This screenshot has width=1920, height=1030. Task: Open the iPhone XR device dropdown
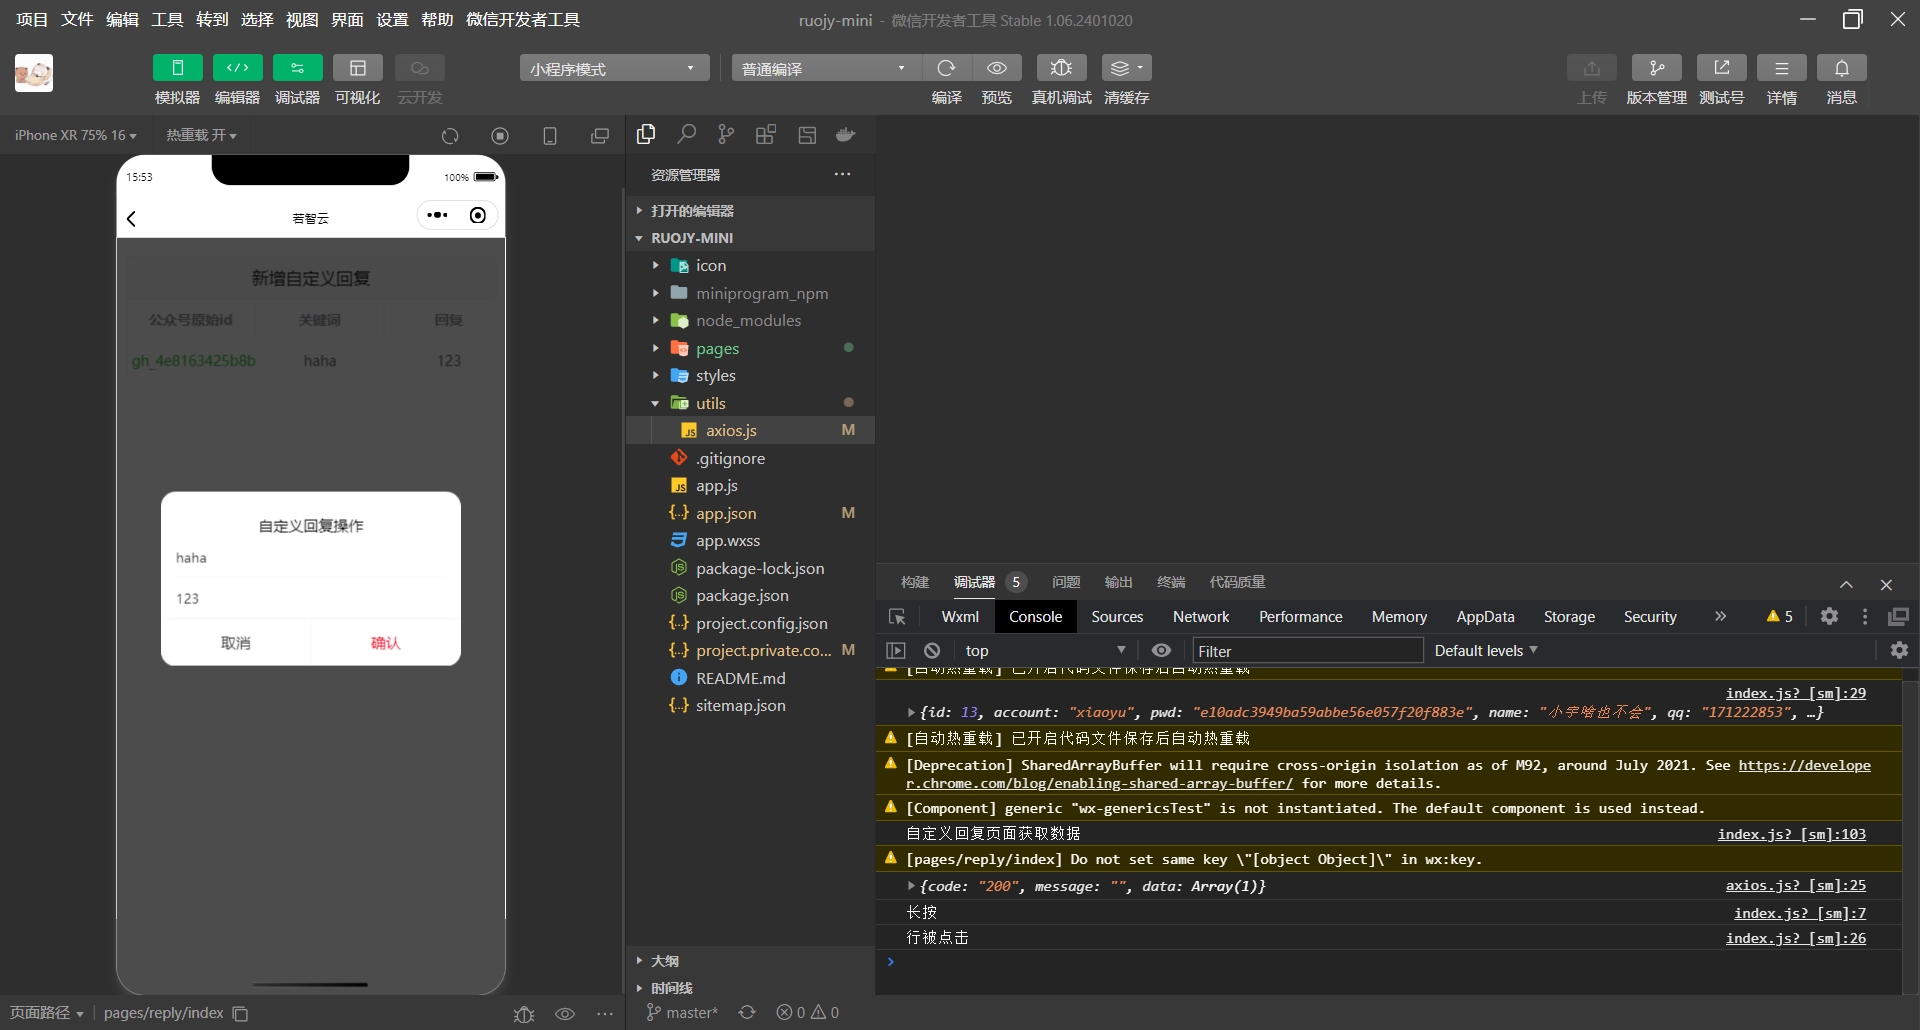[x=76, y=135]
